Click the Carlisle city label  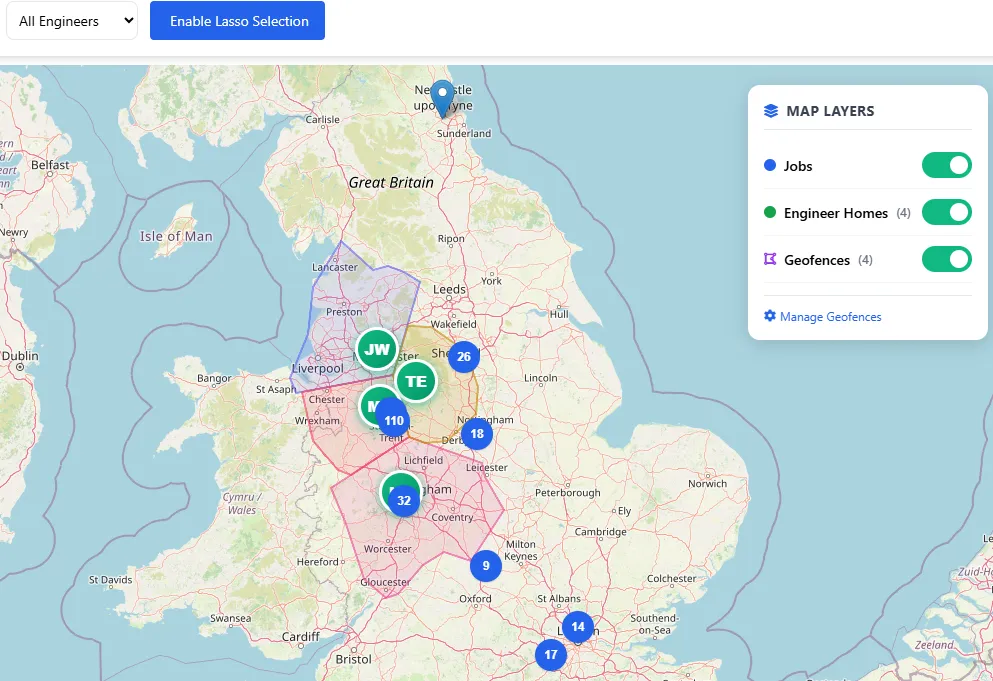point(322,119)
